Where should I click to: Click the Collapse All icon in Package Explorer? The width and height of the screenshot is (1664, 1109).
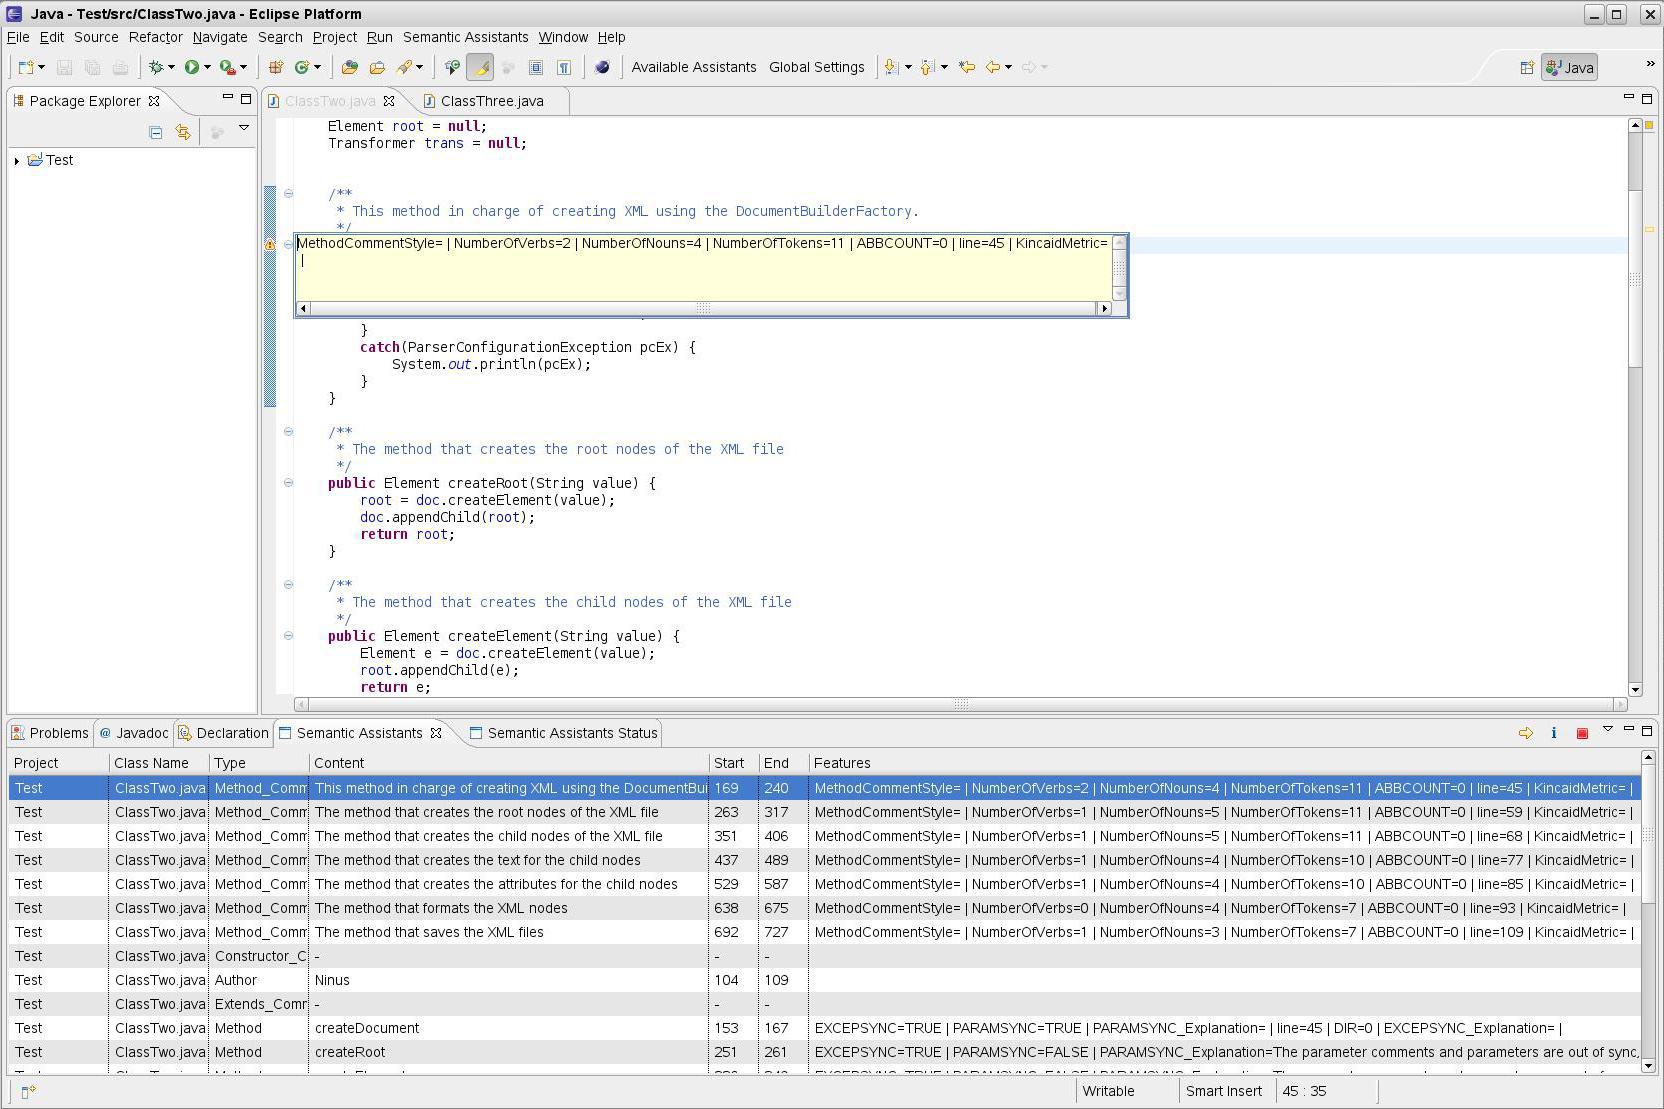click(x=155, y=132)
